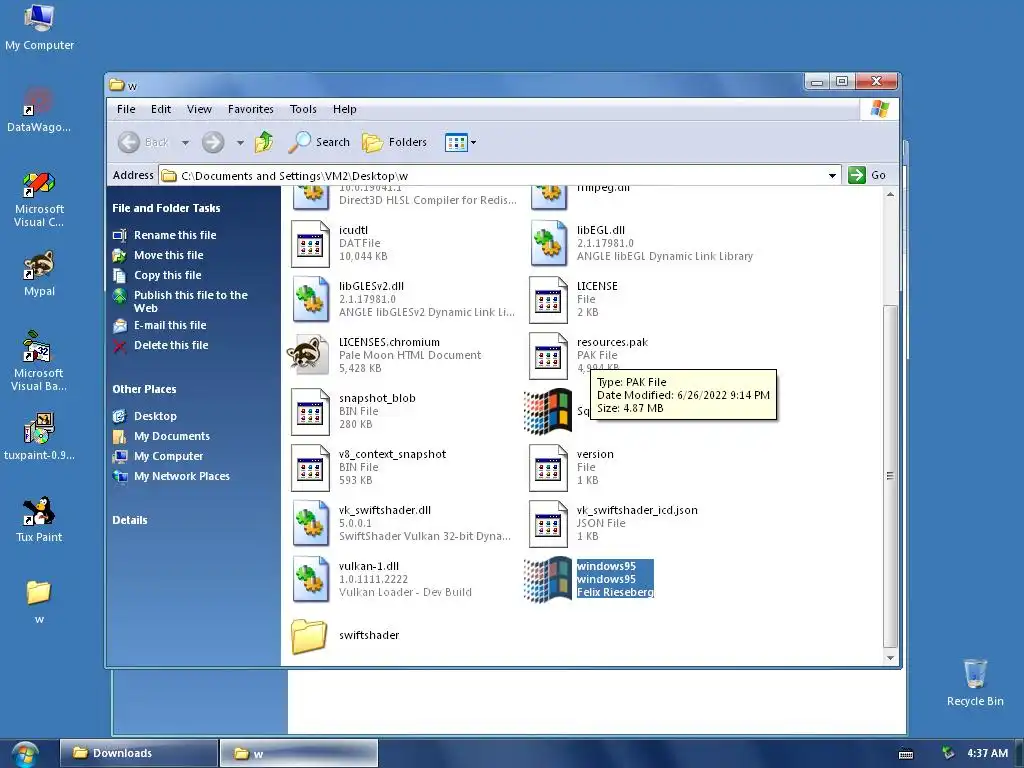The height and width of the screenshot is (768, 1024).
Task: Select the libGLESv2.dll file icon
Action: point(310,300)
